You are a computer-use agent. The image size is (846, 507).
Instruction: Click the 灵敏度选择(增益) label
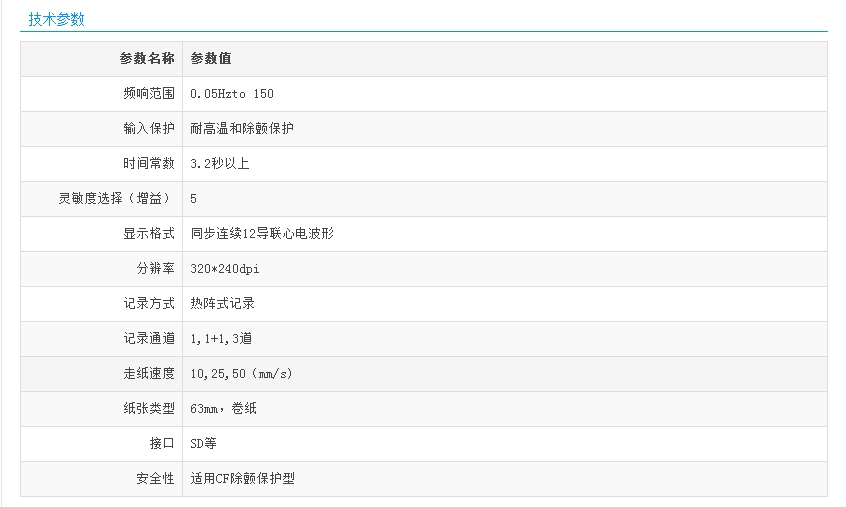(x=116, y=199)
